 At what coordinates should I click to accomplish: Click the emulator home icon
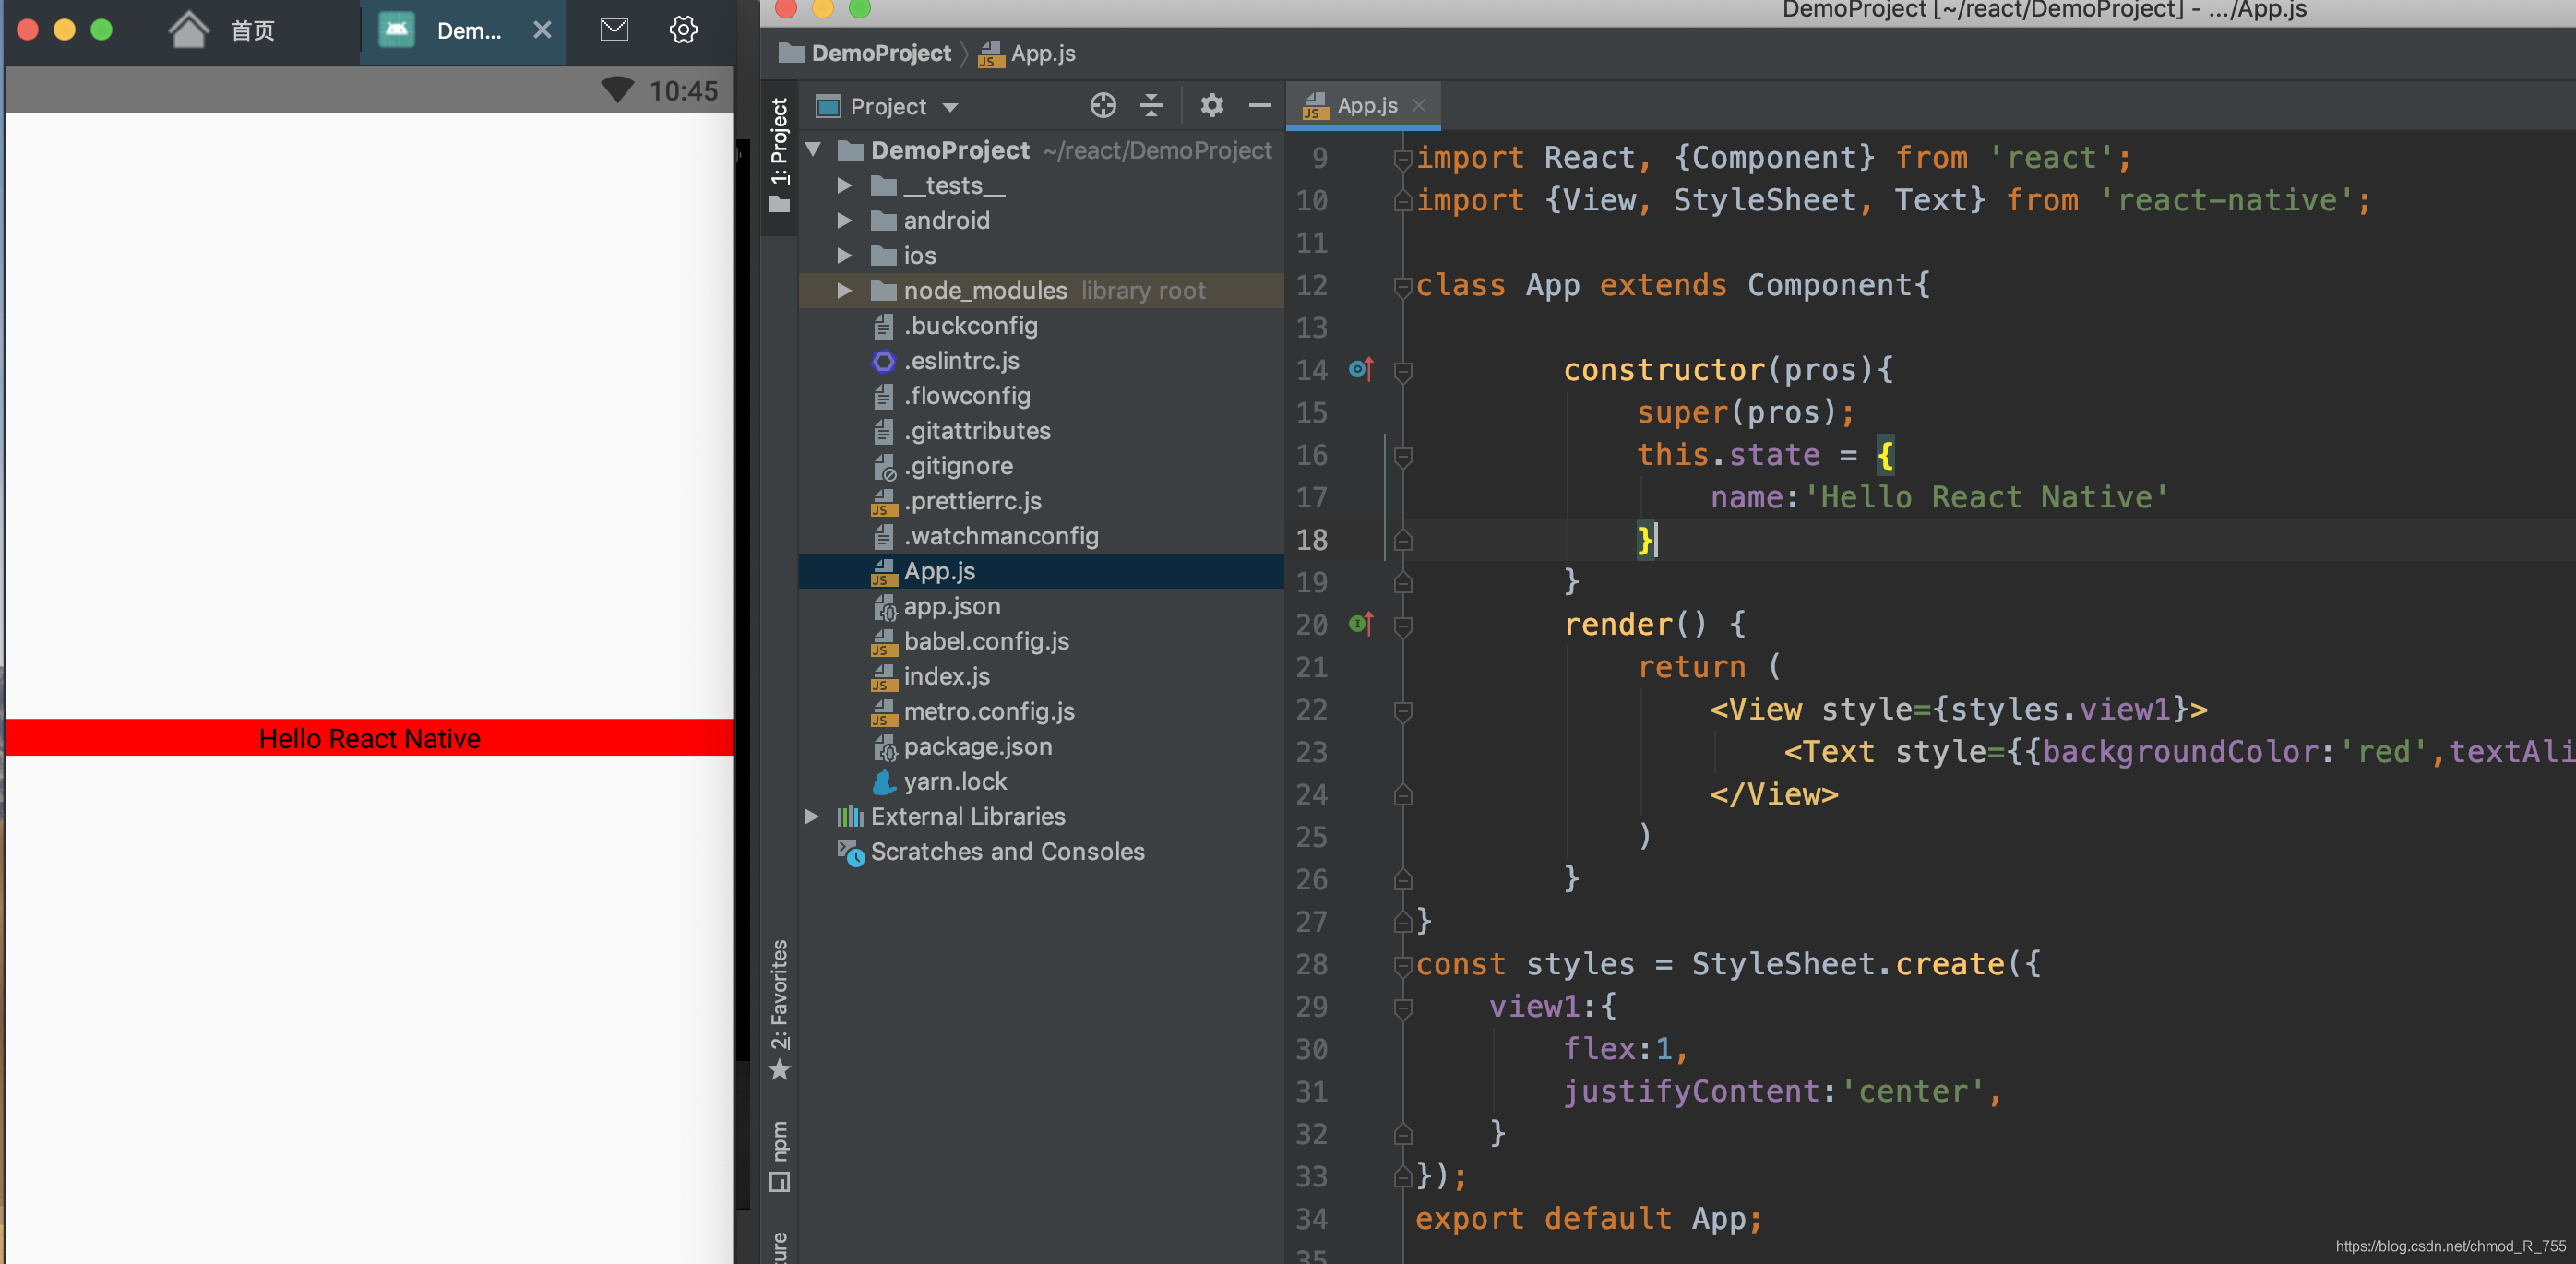click(x=188, y=30)
